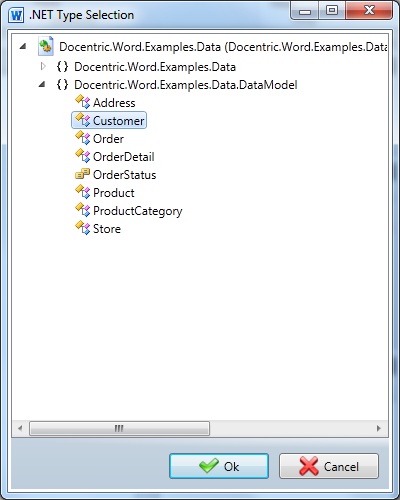Click the horizontal scrollbar thumb

[x=119, y=428]
